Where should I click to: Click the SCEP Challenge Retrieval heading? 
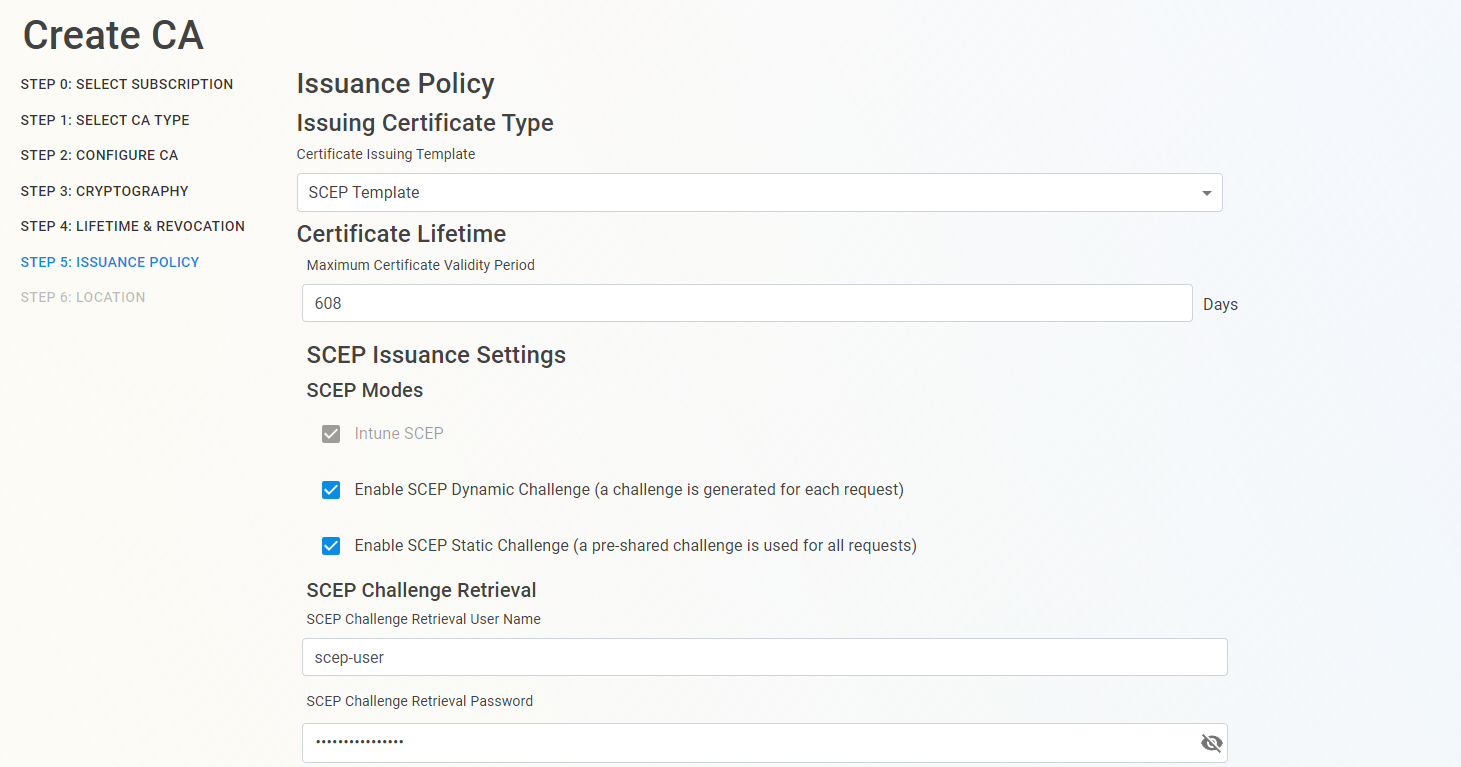click(x=422, y=590)
